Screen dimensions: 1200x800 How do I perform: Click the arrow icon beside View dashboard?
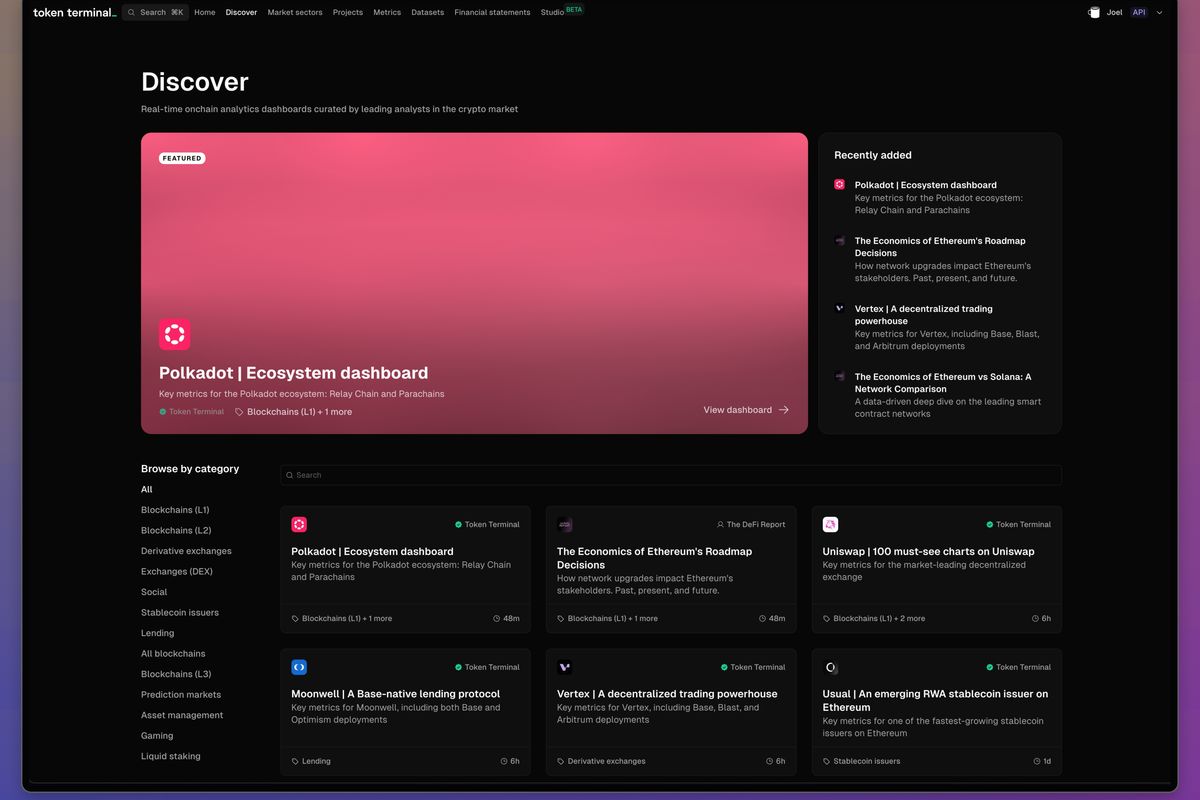click(784, 410)
